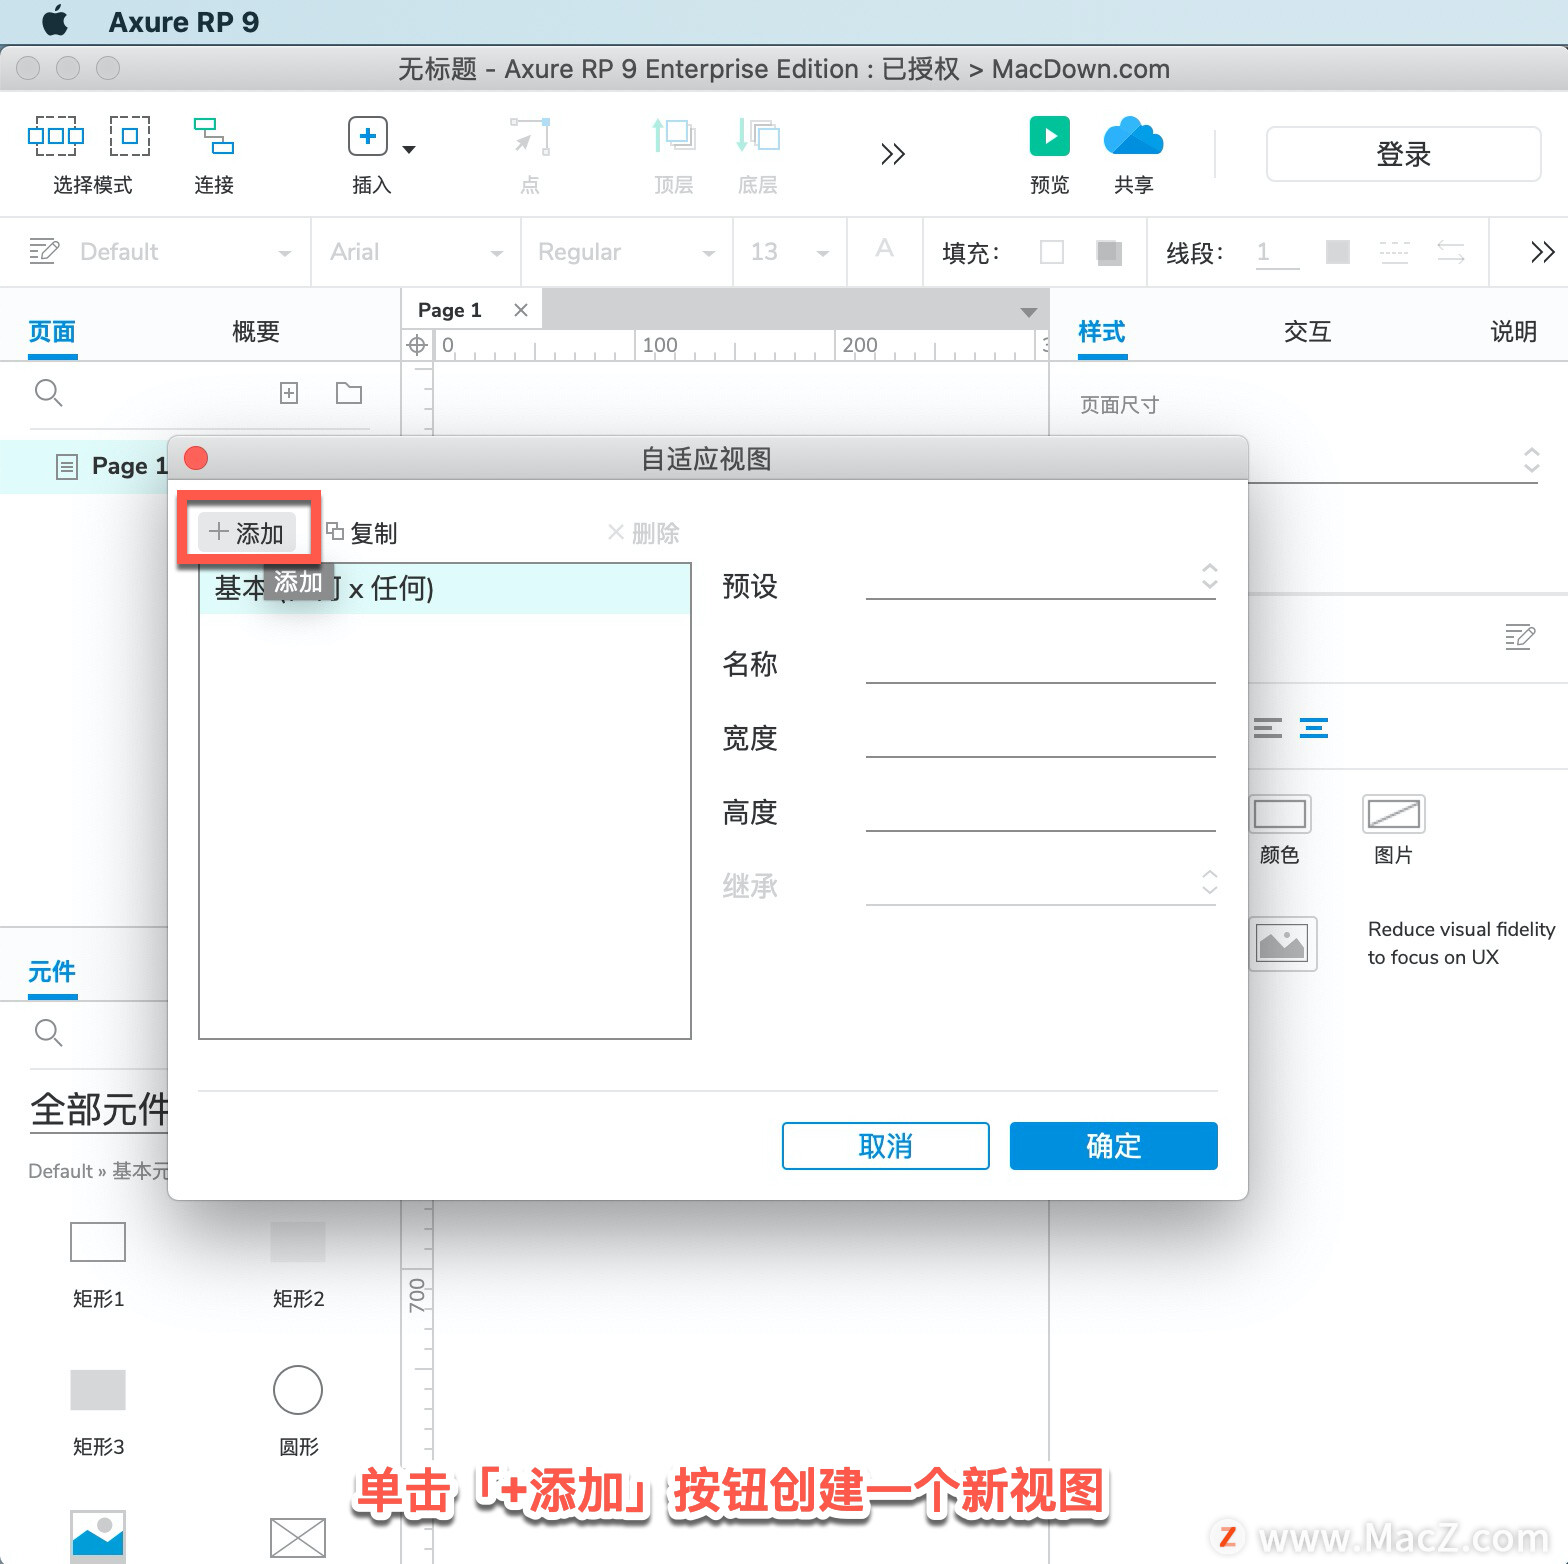Open the canvas tab list dropdown arrow
The height and width of the screenshot is (1564, 1568).
click(1028, 313)
